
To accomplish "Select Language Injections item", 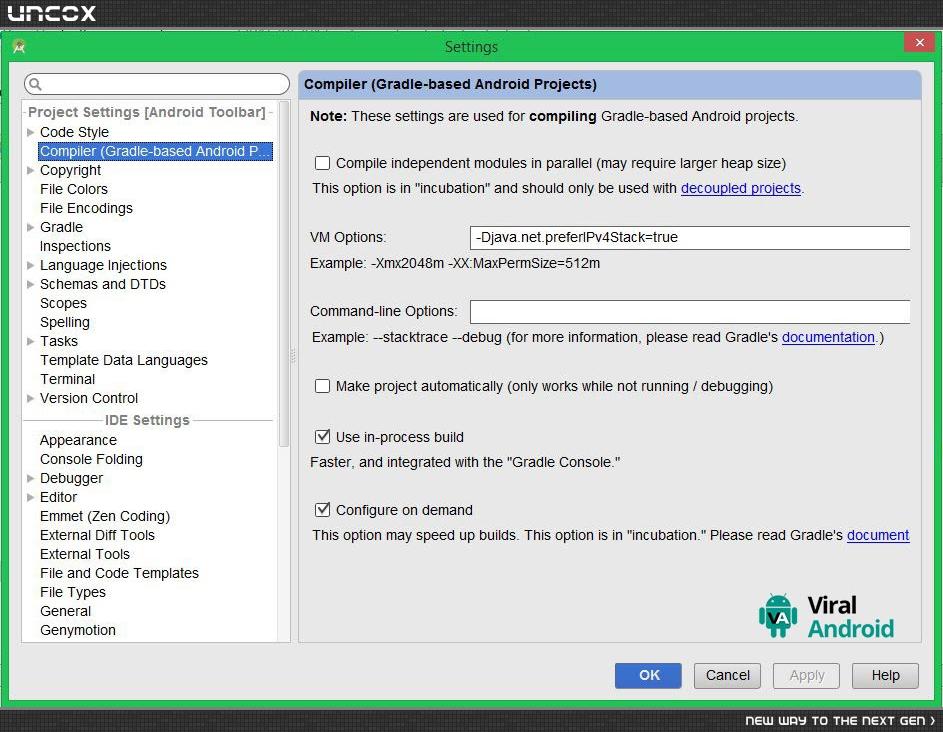I will [x=103, y=265].
